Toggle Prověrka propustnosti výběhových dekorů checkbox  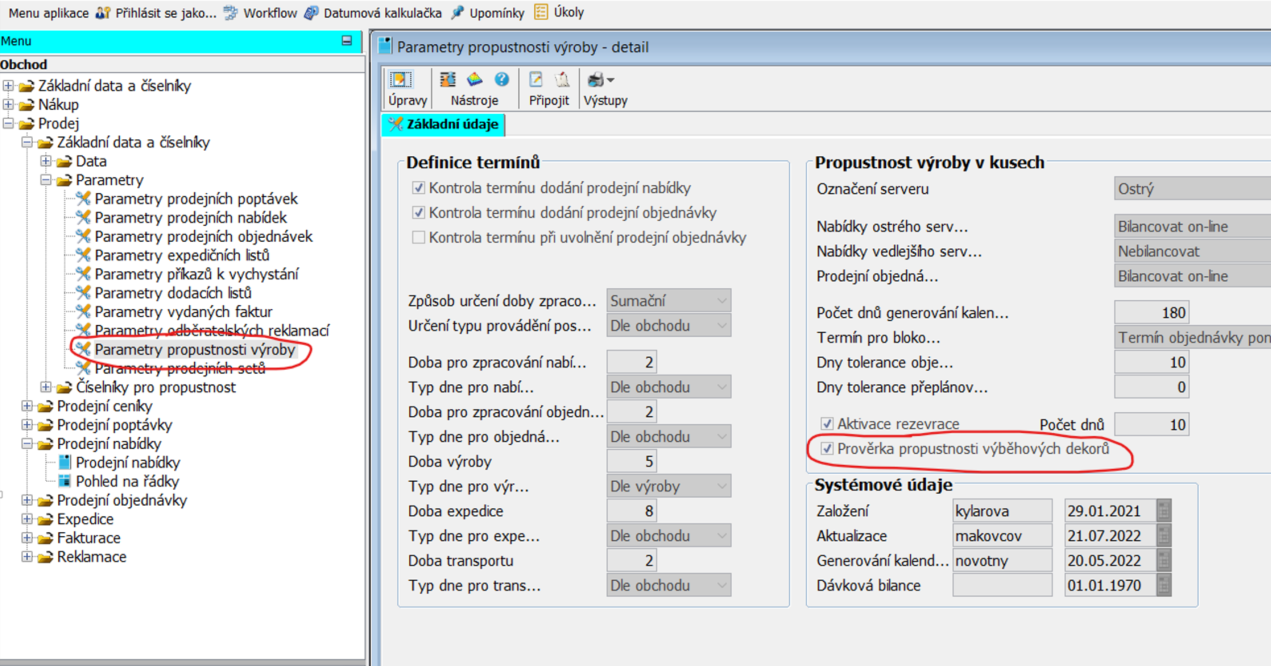[827, 449]
